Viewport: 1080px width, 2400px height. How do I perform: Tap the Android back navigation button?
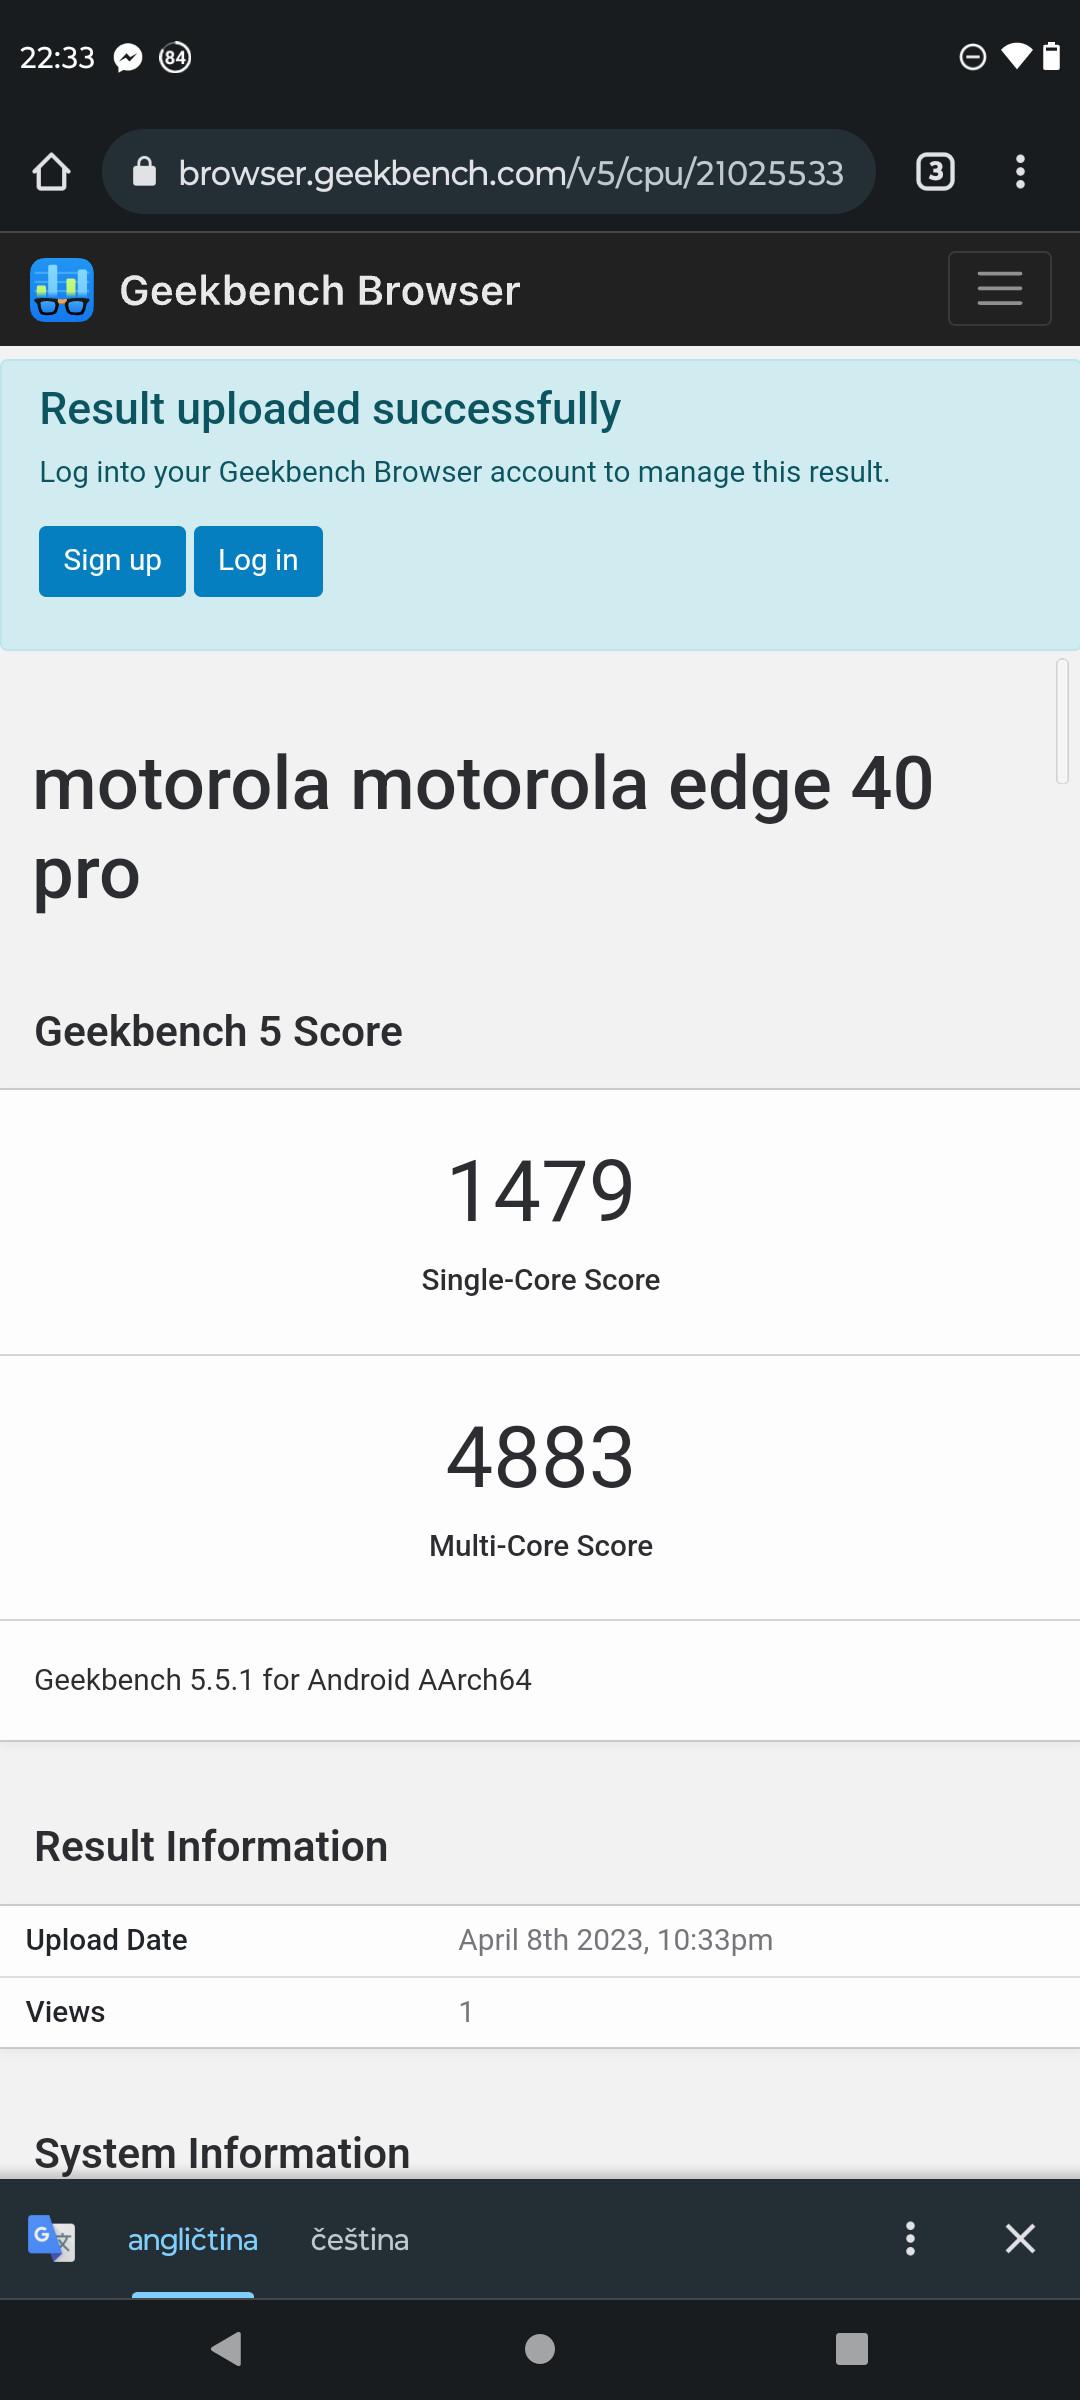click(227, 2349)
